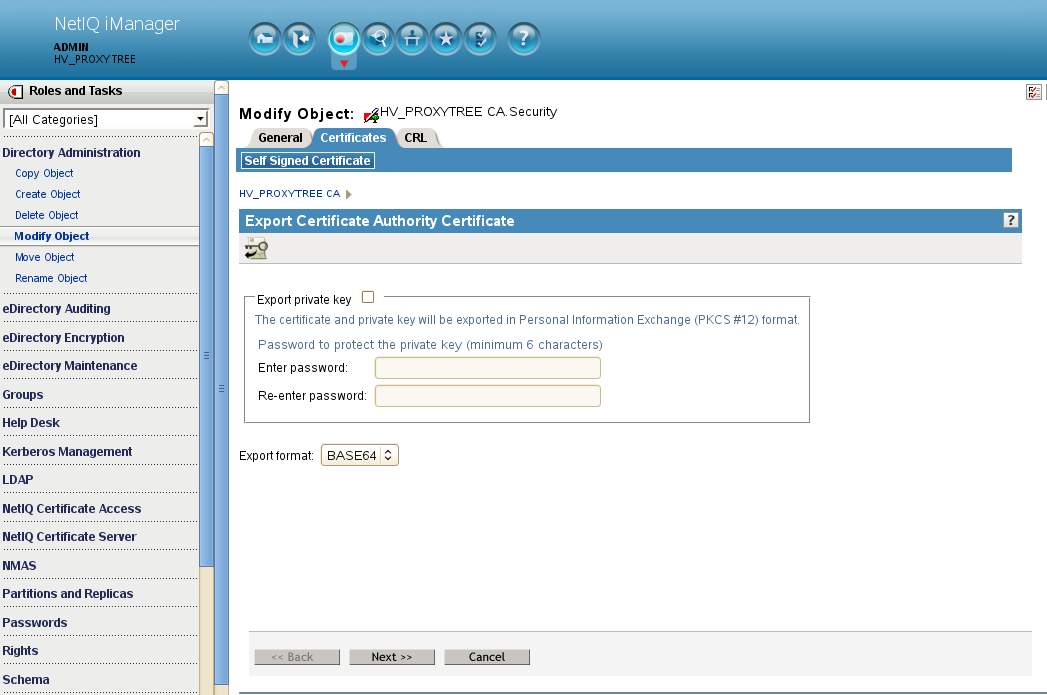Expand the Help Desk category
Screen dimensions: 1047x695
pyautogui.click(x=31, y=423)
